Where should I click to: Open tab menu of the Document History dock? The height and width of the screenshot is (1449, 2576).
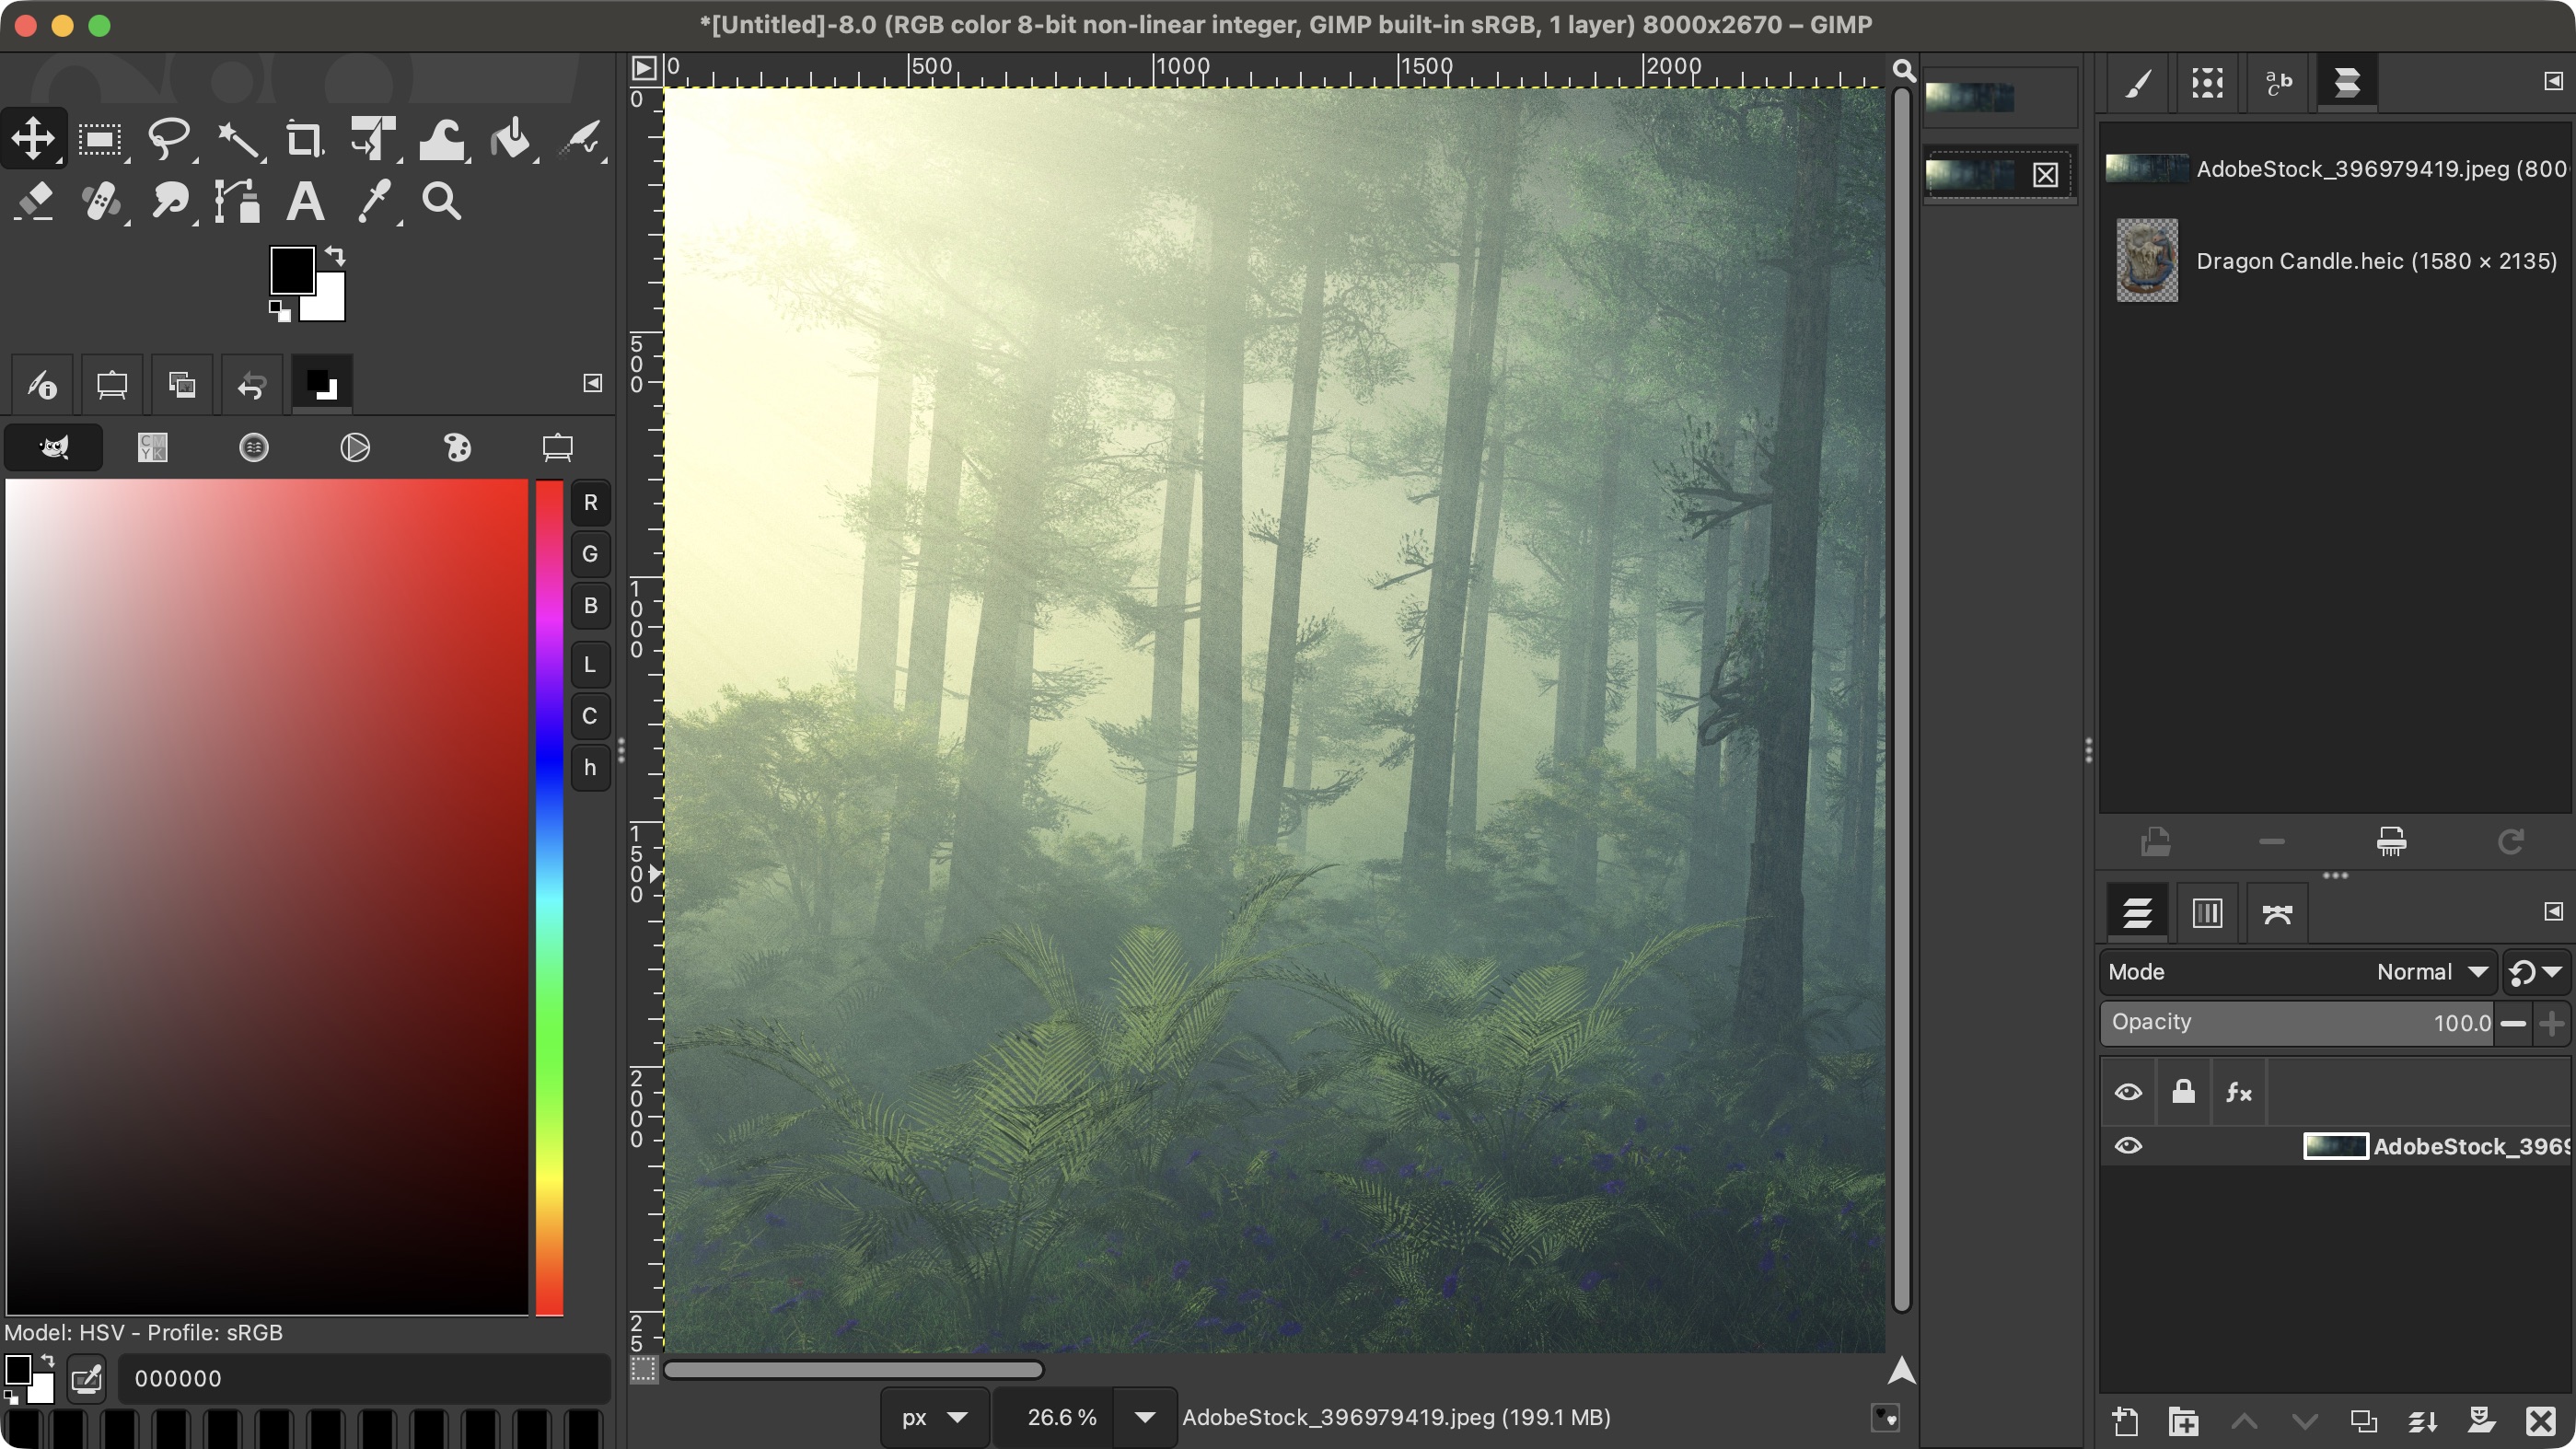(x=2552, y=81)
